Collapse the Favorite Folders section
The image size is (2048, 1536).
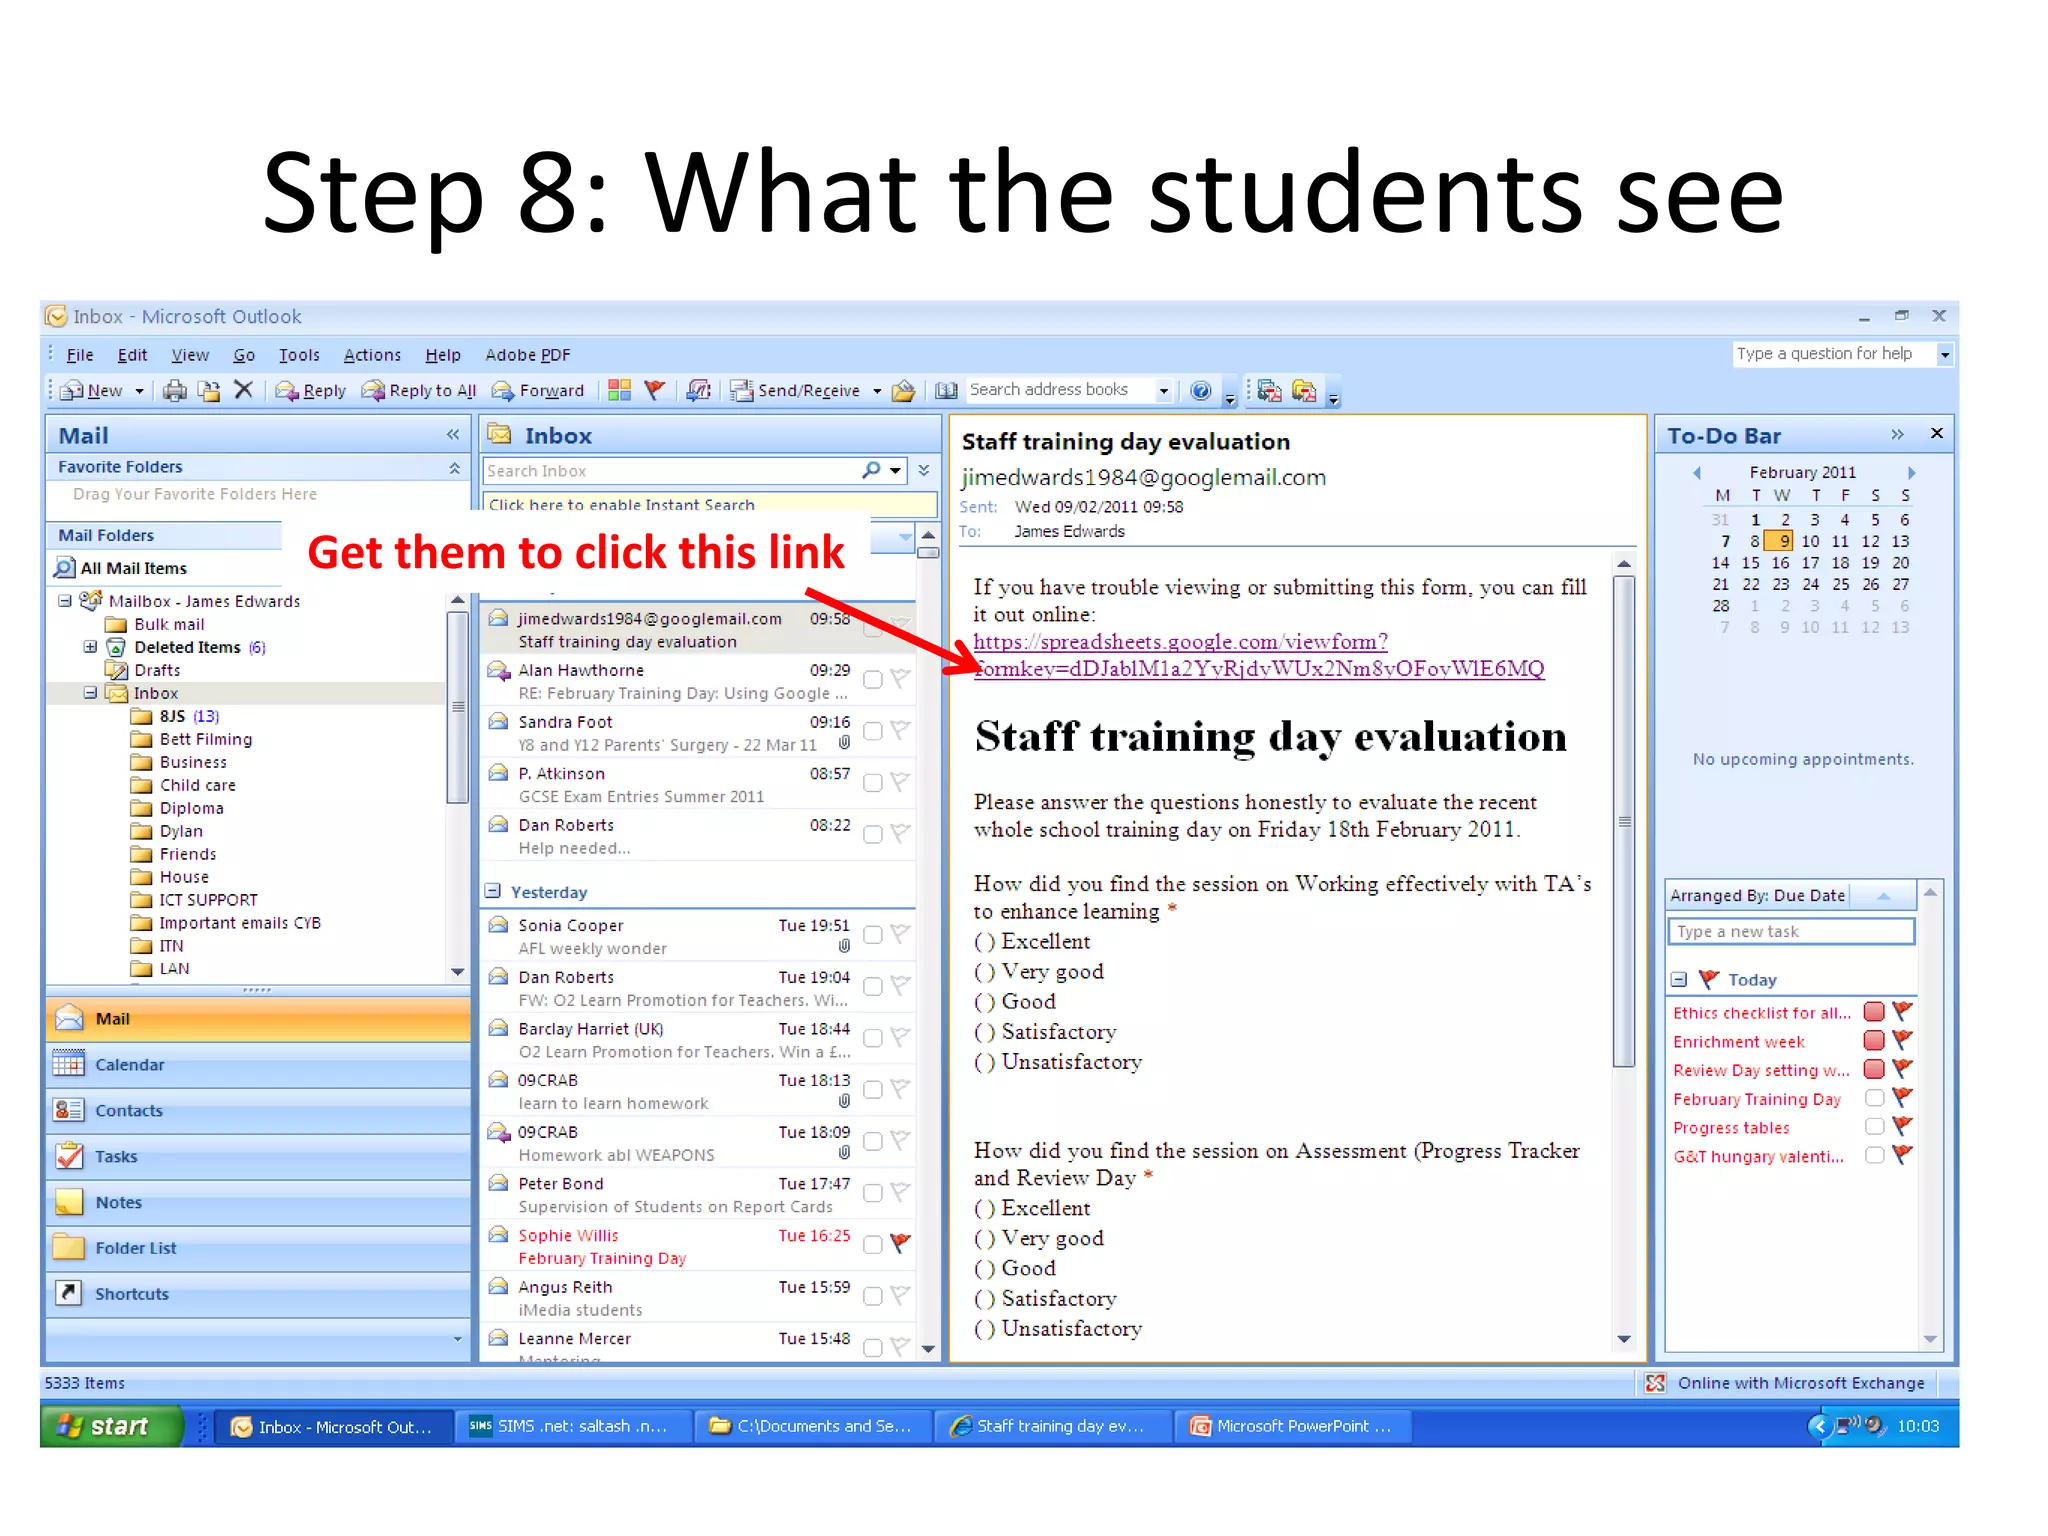click(x=454, y=467)
